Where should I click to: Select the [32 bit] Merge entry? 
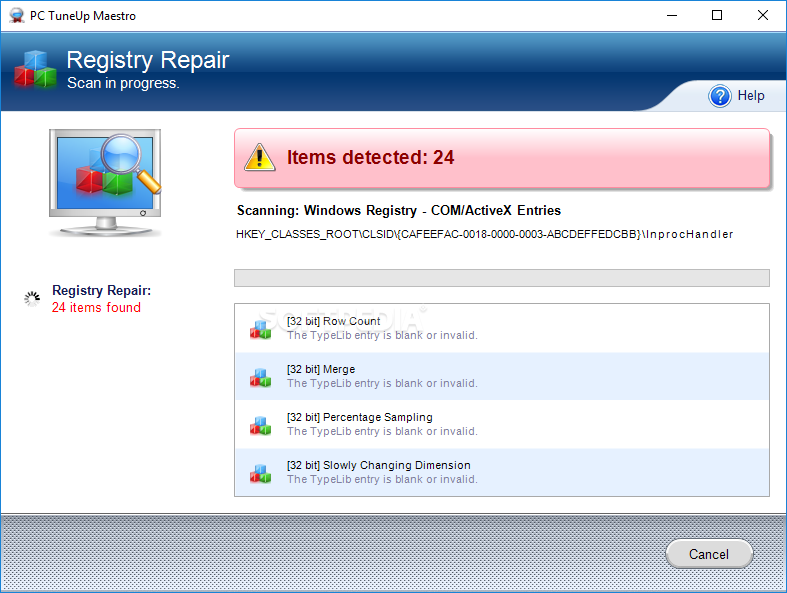point(502,376)
